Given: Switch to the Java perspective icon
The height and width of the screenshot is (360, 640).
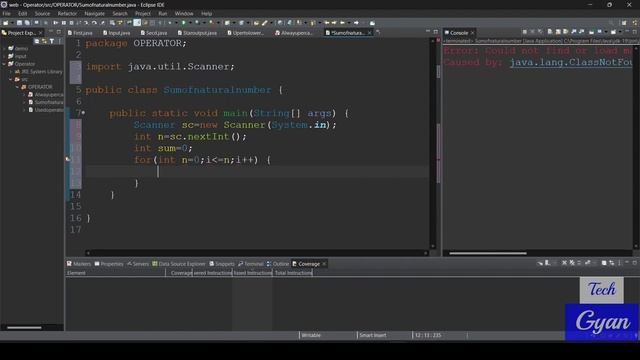Looking at the screenshot, I should click(x=635, y=23).
